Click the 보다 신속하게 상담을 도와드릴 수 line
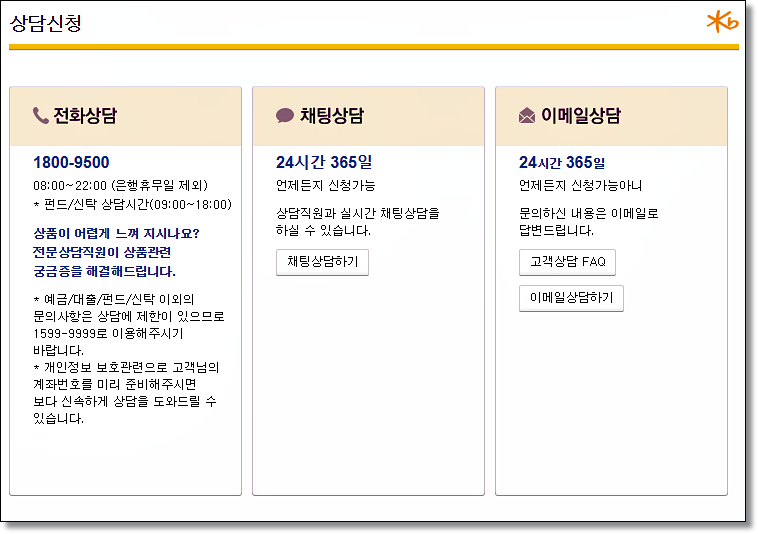Screen dimensions: 758x534 (125, 401)
